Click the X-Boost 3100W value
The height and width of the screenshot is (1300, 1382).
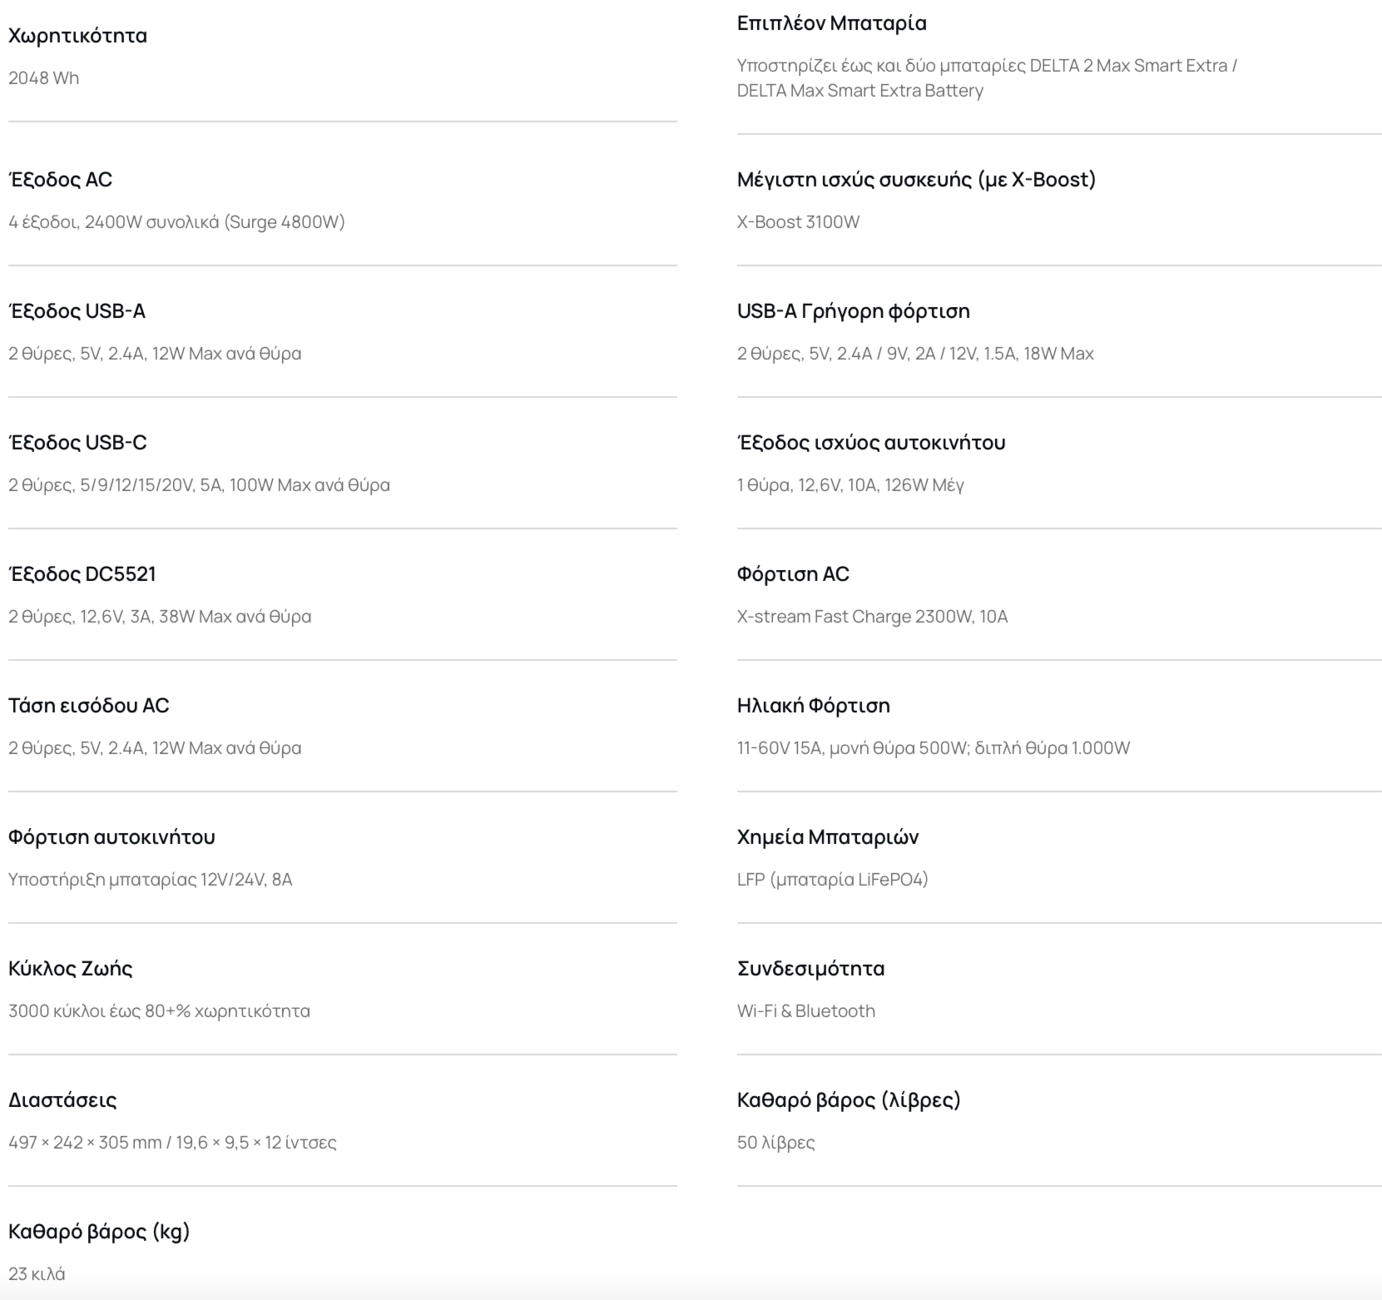tap(798, 222)
